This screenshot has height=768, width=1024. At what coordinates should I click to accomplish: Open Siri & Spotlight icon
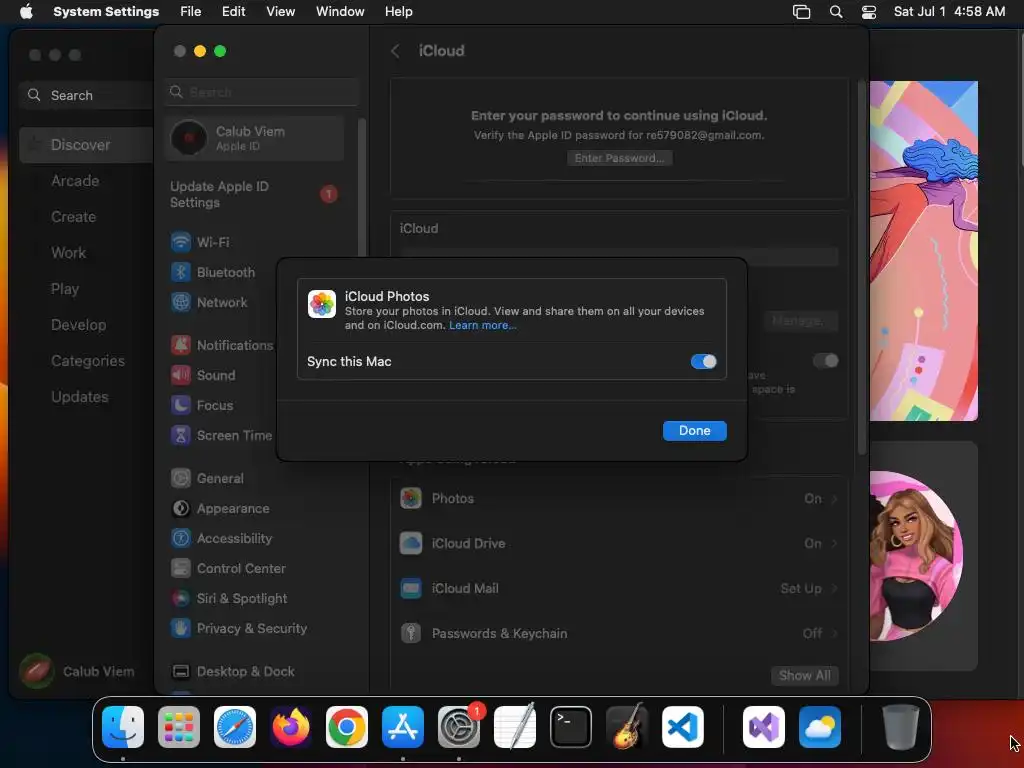tap(181, 599)
